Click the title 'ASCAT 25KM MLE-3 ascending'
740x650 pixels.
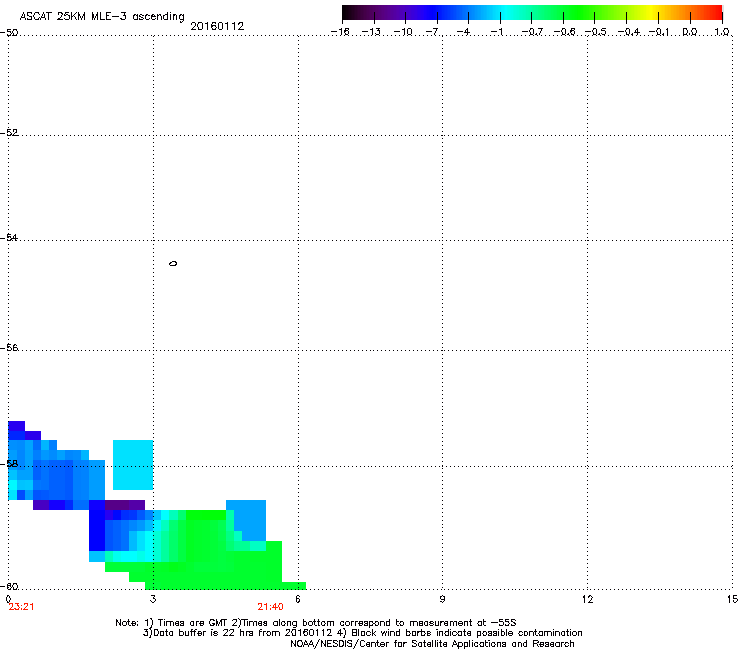102,17
